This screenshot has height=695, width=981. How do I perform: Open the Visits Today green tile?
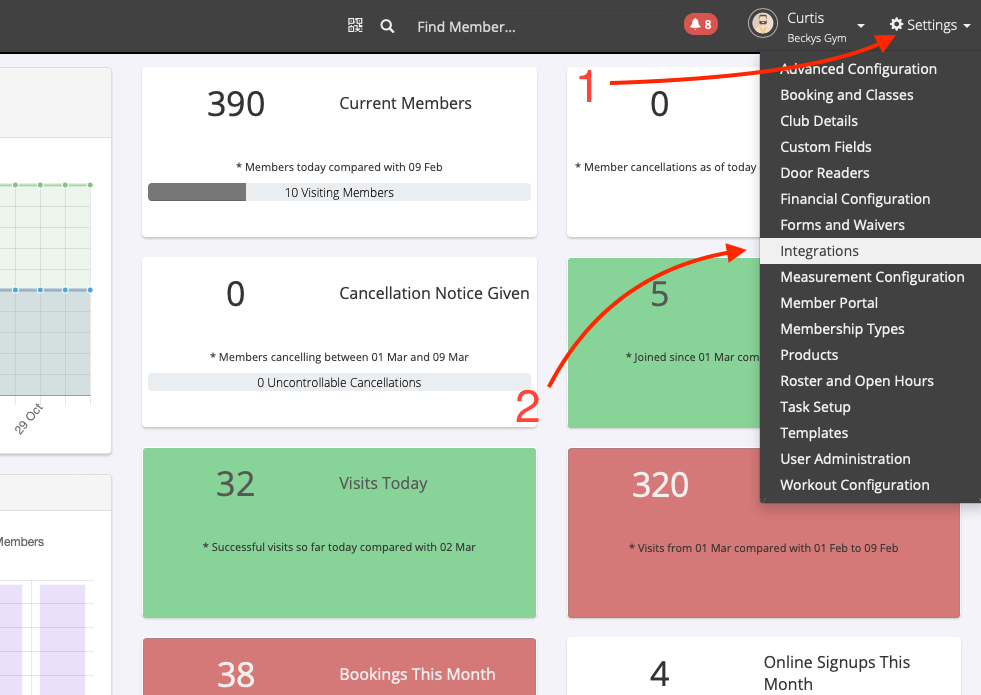point(339,532)
